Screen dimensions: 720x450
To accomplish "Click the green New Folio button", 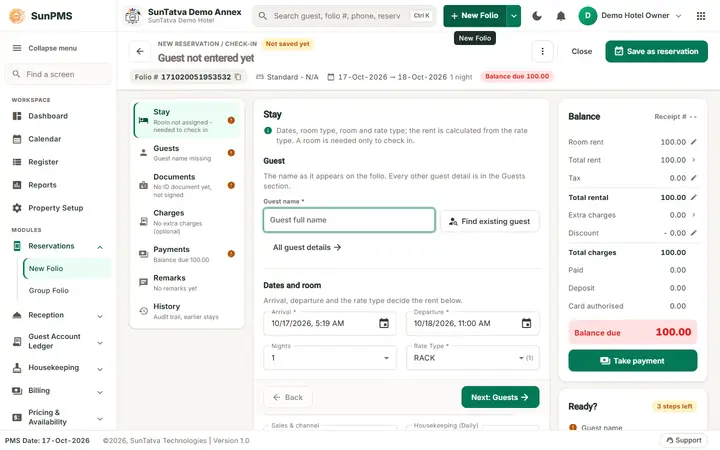I will 475,16.
